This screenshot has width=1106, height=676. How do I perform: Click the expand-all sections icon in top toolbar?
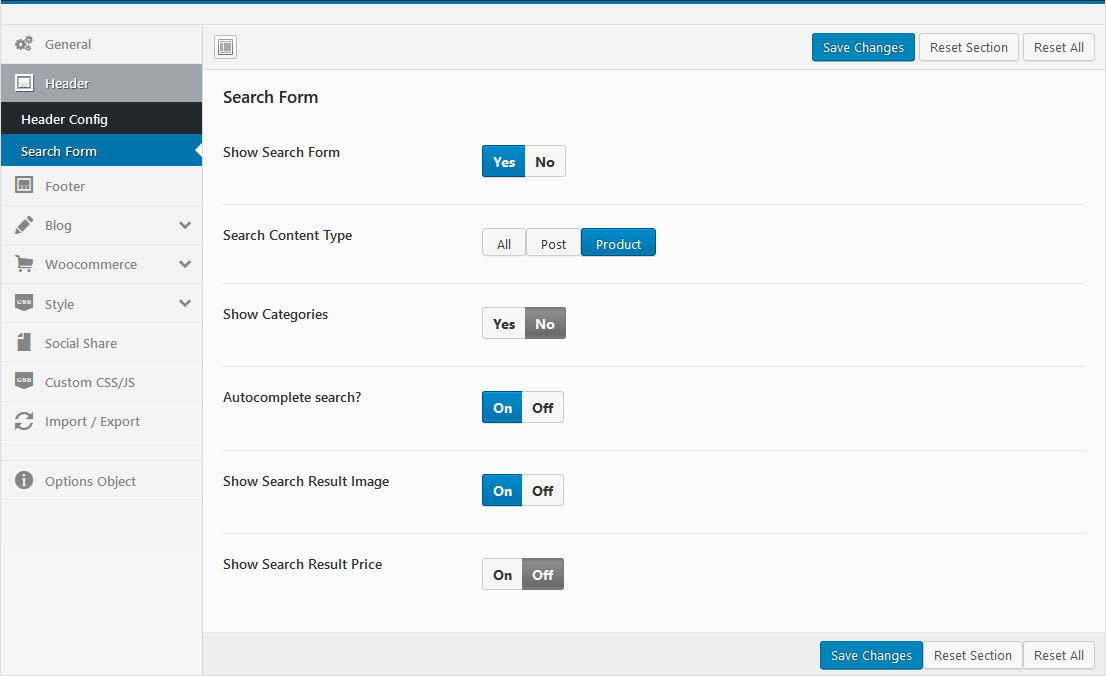click(226, 47)
